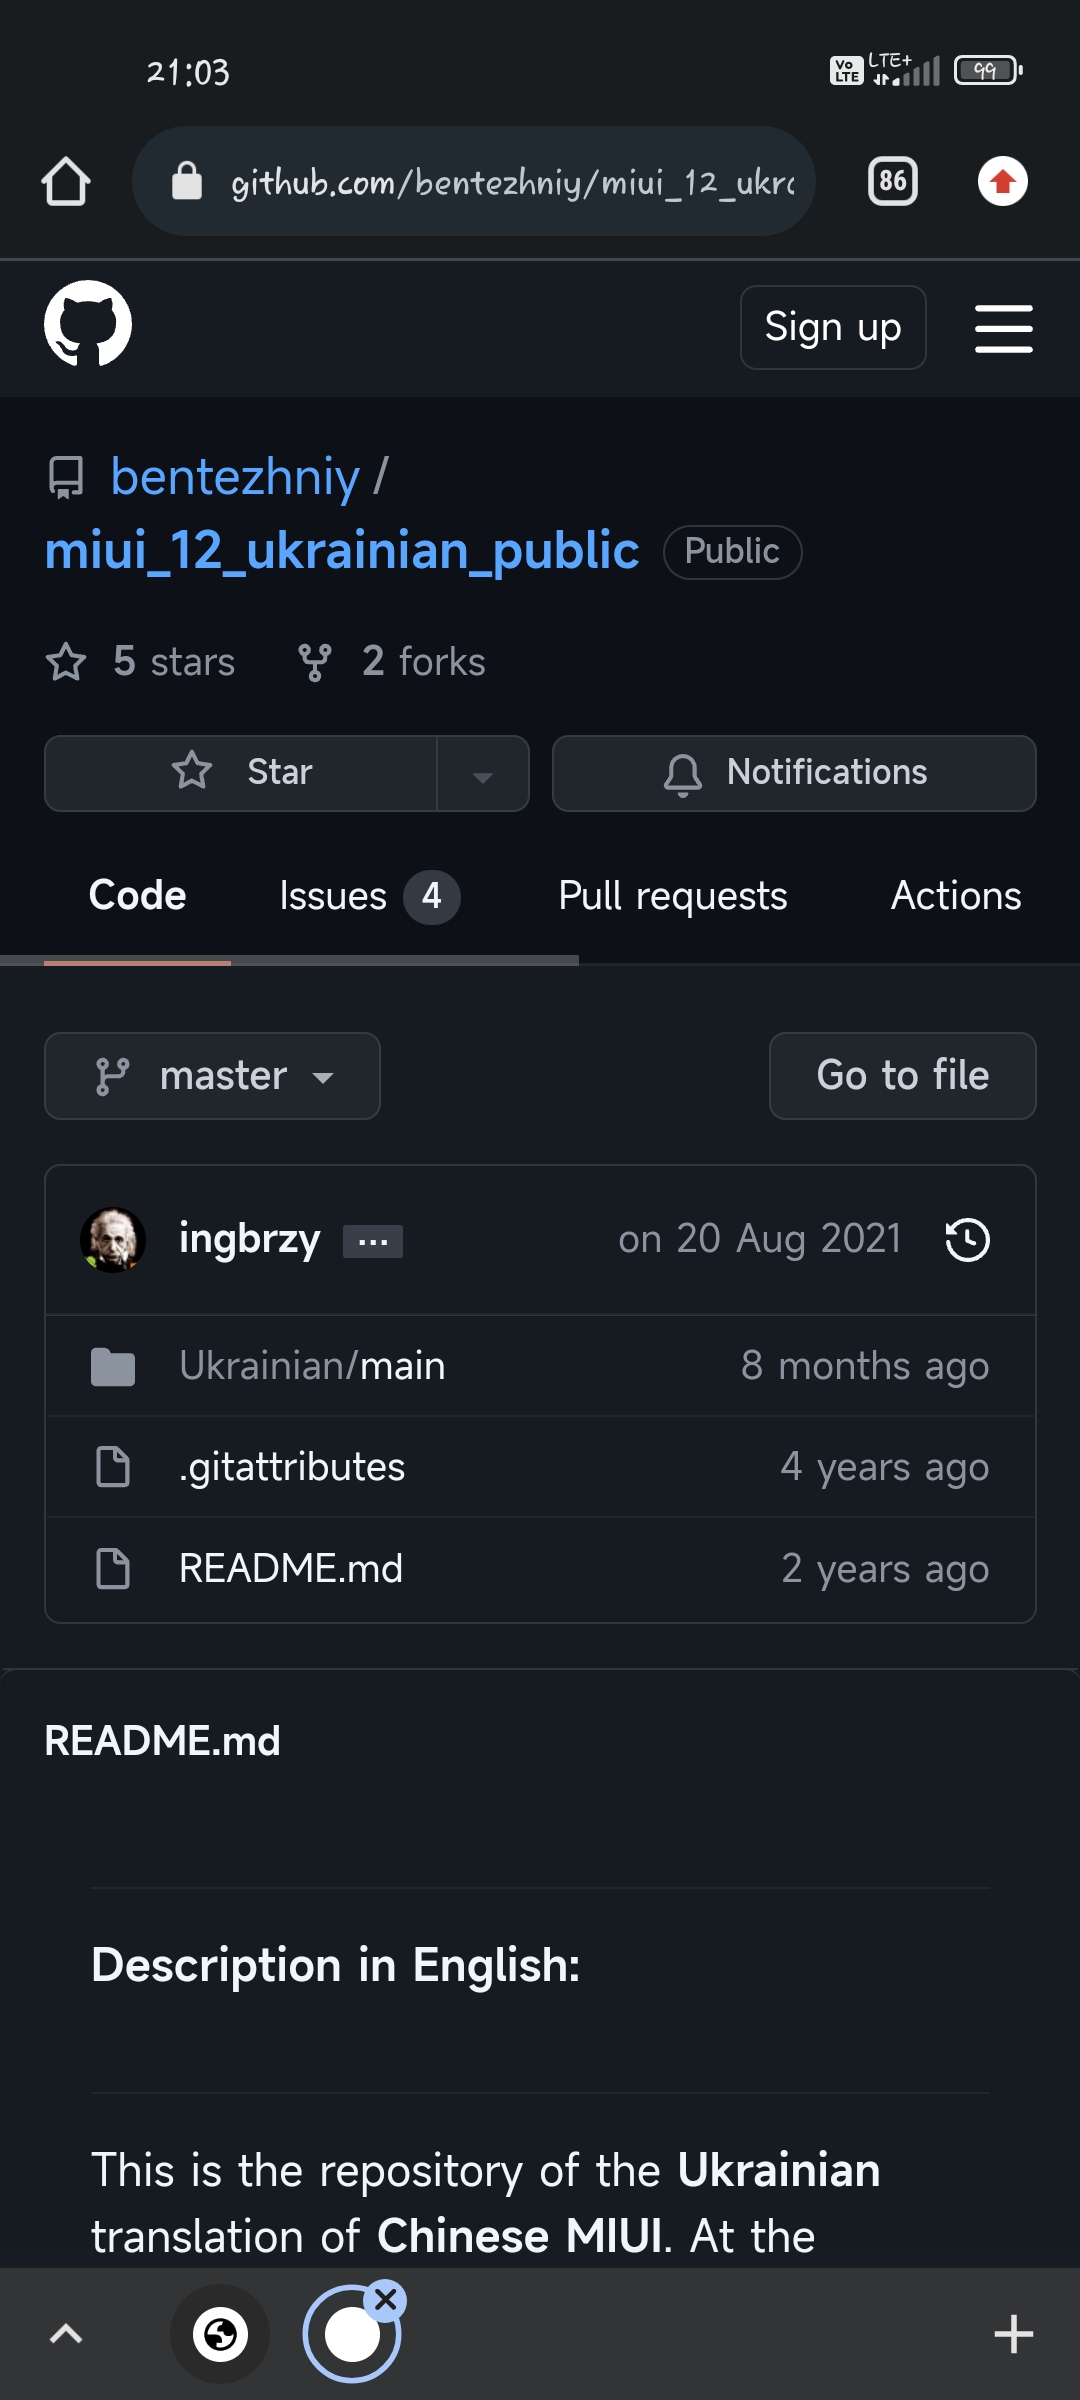This screenshot has height=2400, width=1080.
Task: Expand the commit message ellipsis
Action: click(372, 1241)
